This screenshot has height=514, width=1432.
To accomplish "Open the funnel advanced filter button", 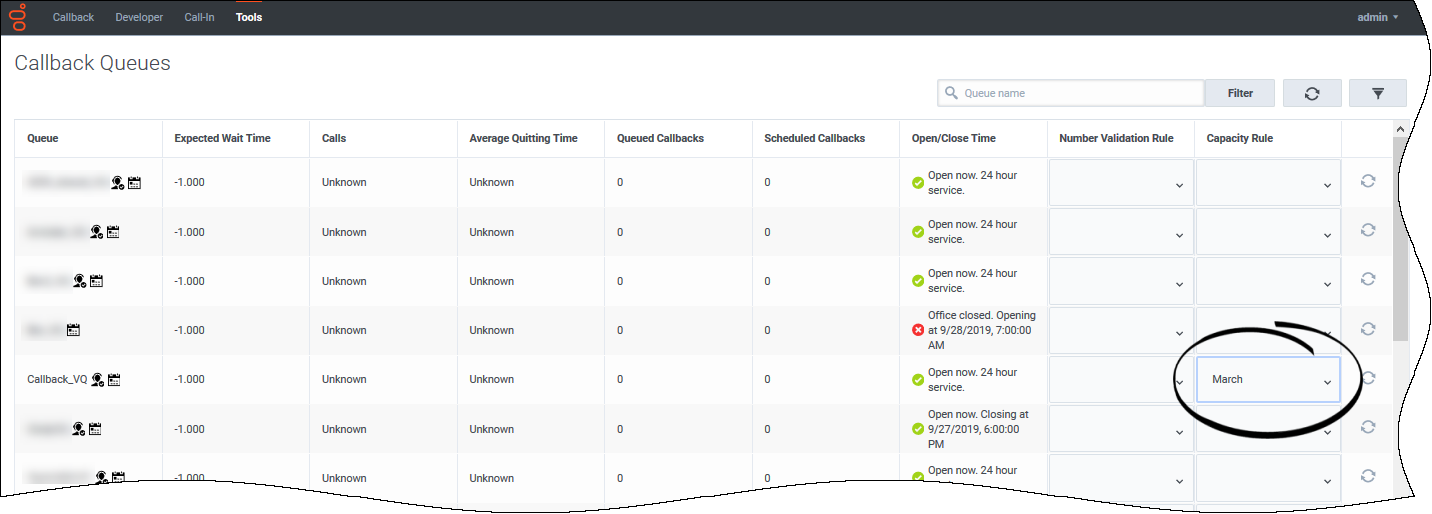I will point(1377,93).
